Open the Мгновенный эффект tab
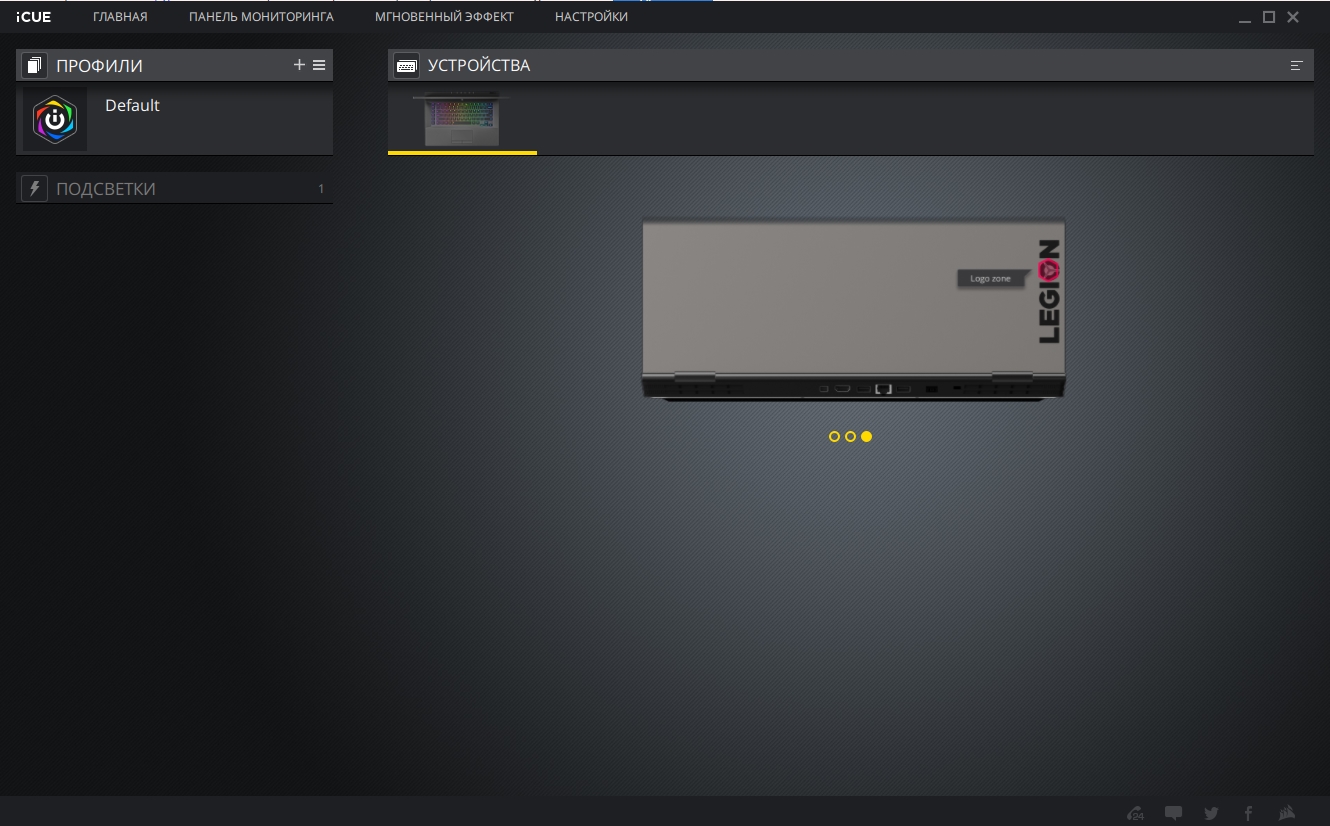 444,17
